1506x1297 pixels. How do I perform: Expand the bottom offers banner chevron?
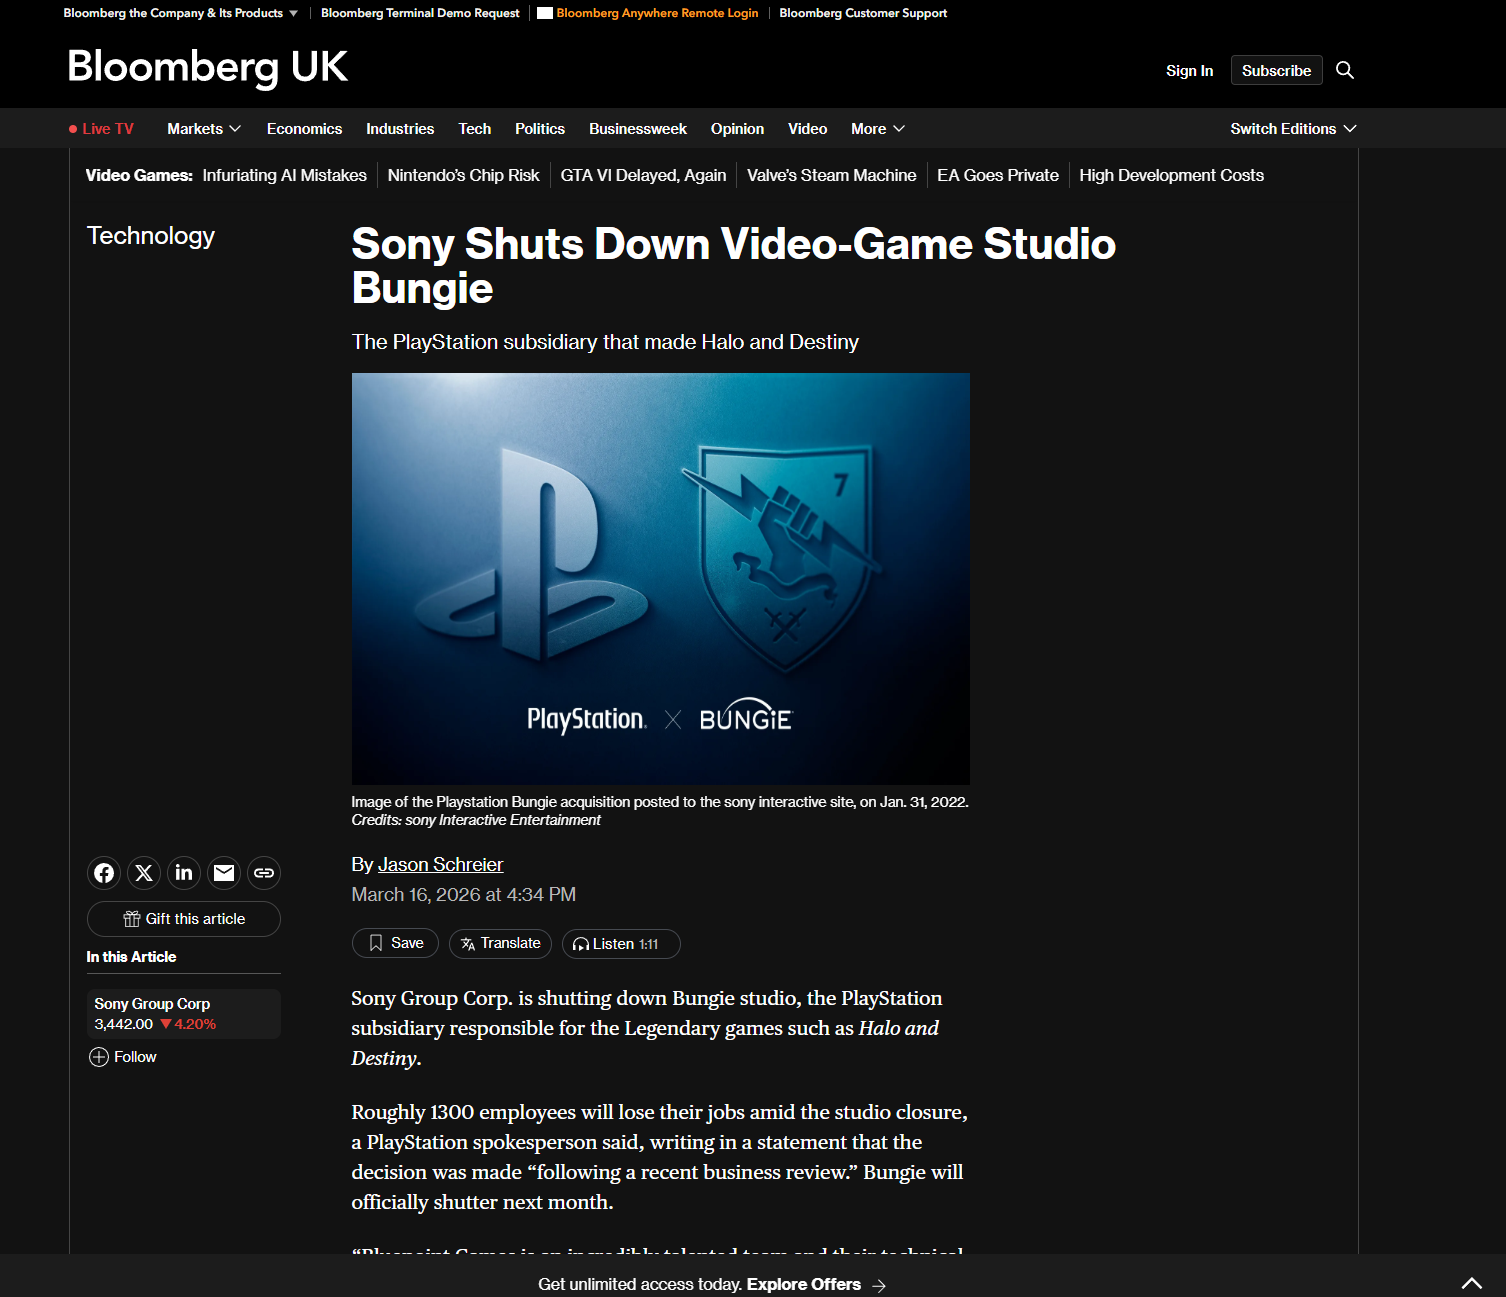(x=1471, y=1283)
